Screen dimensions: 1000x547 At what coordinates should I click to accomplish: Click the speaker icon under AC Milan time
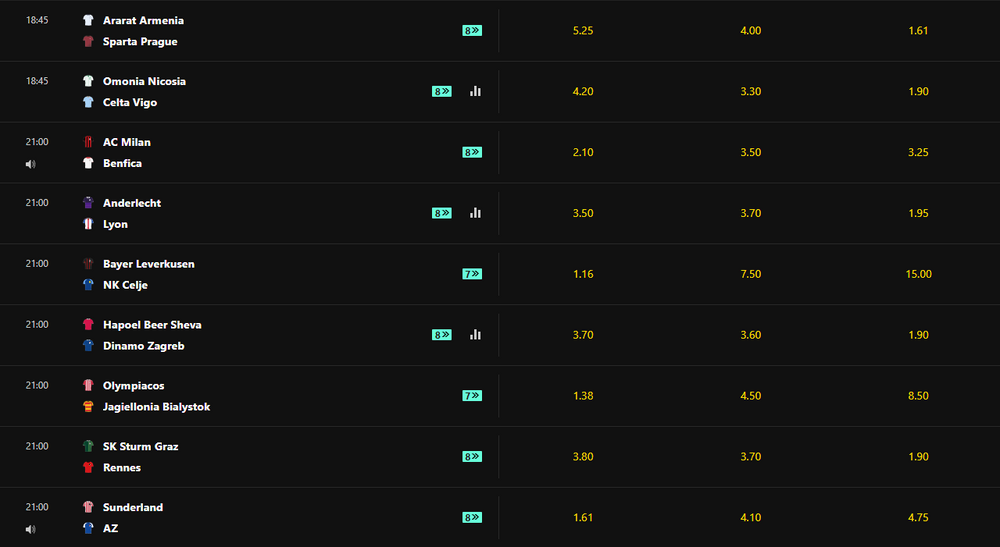click(31, 164)
